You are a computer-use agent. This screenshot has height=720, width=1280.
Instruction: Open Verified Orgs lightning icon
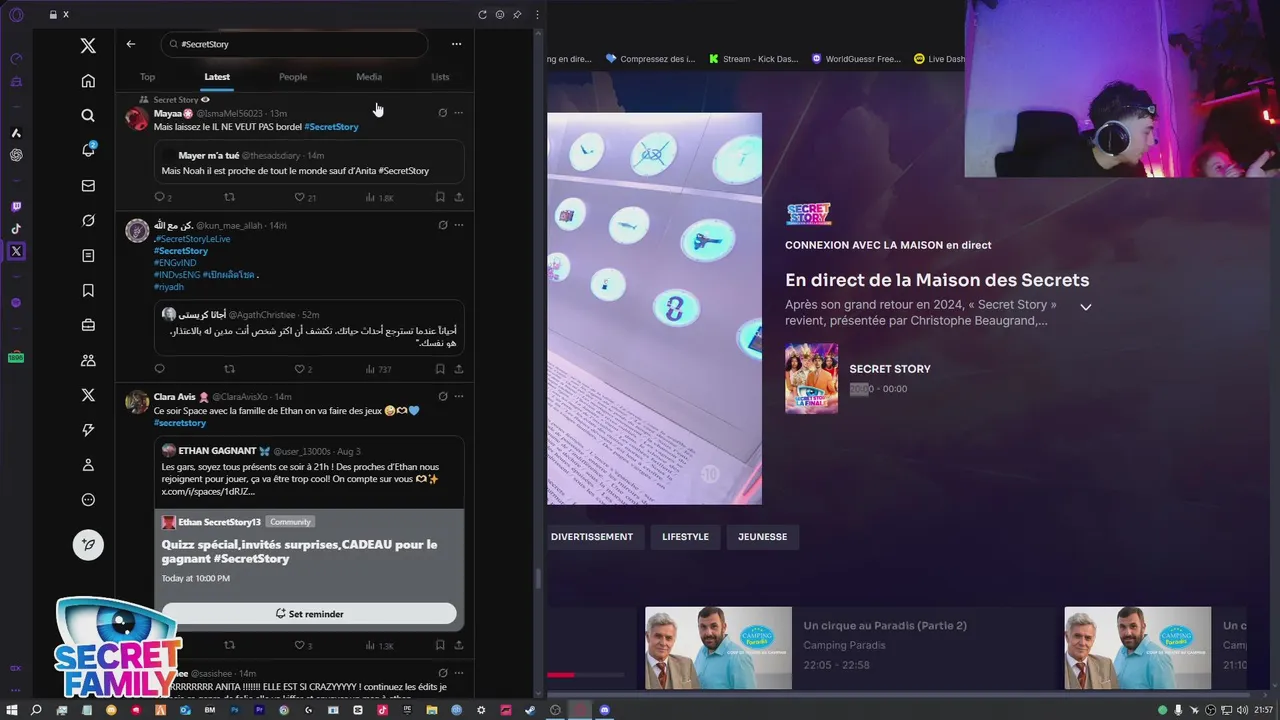click(x=88, y=430)
